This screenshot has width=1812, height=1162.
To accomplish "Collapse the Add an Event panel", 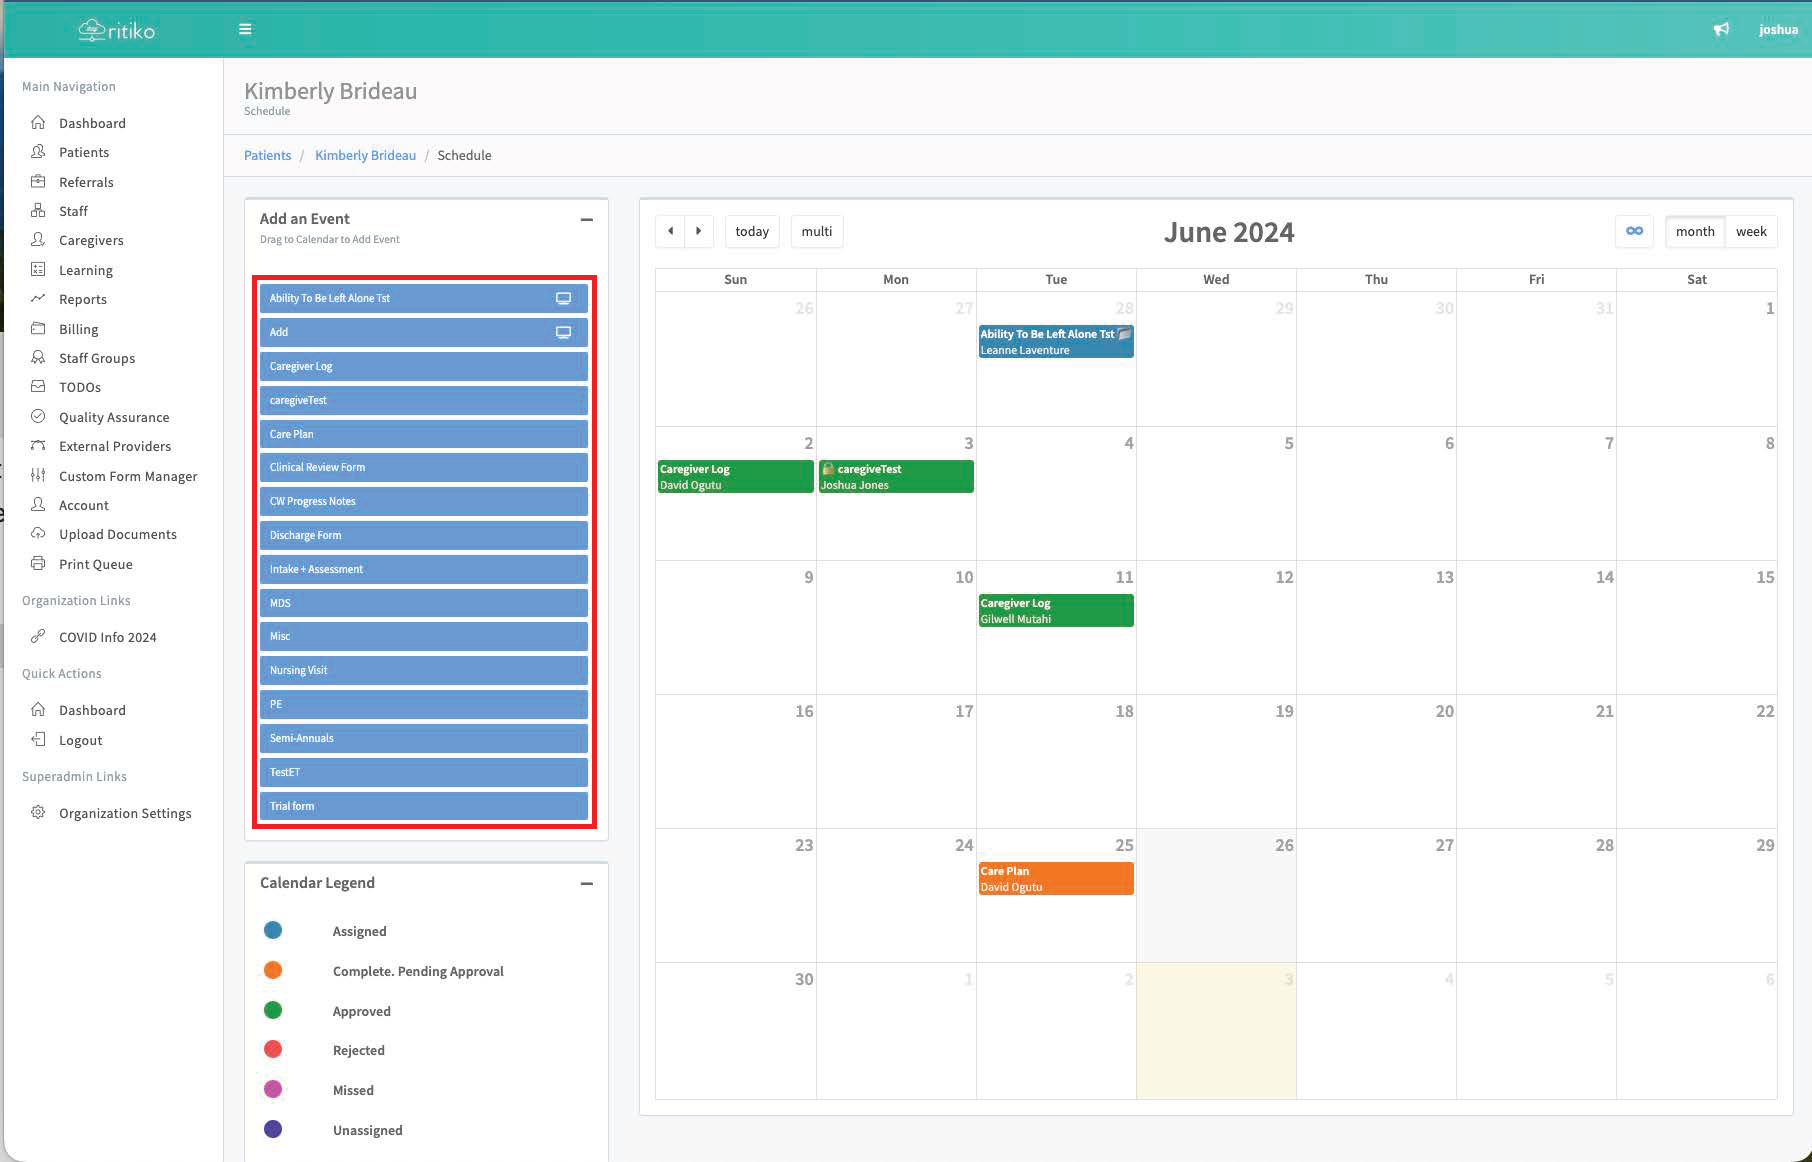I will 587,219.
